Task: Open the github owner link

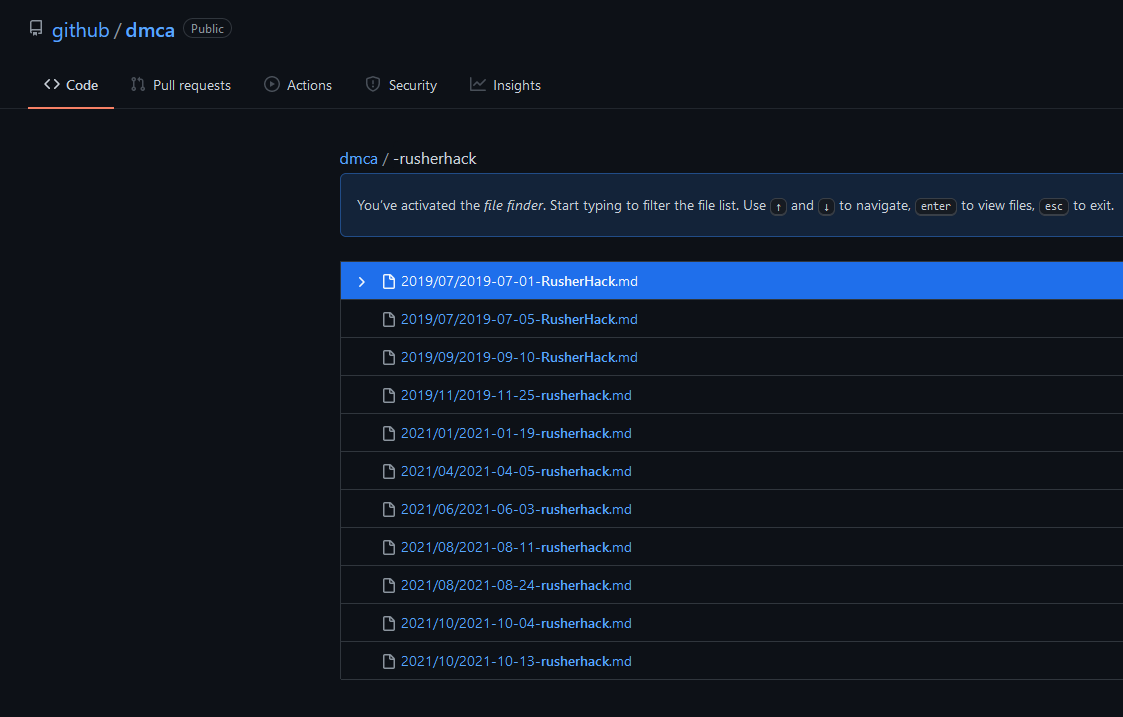Action: (80, 30)
